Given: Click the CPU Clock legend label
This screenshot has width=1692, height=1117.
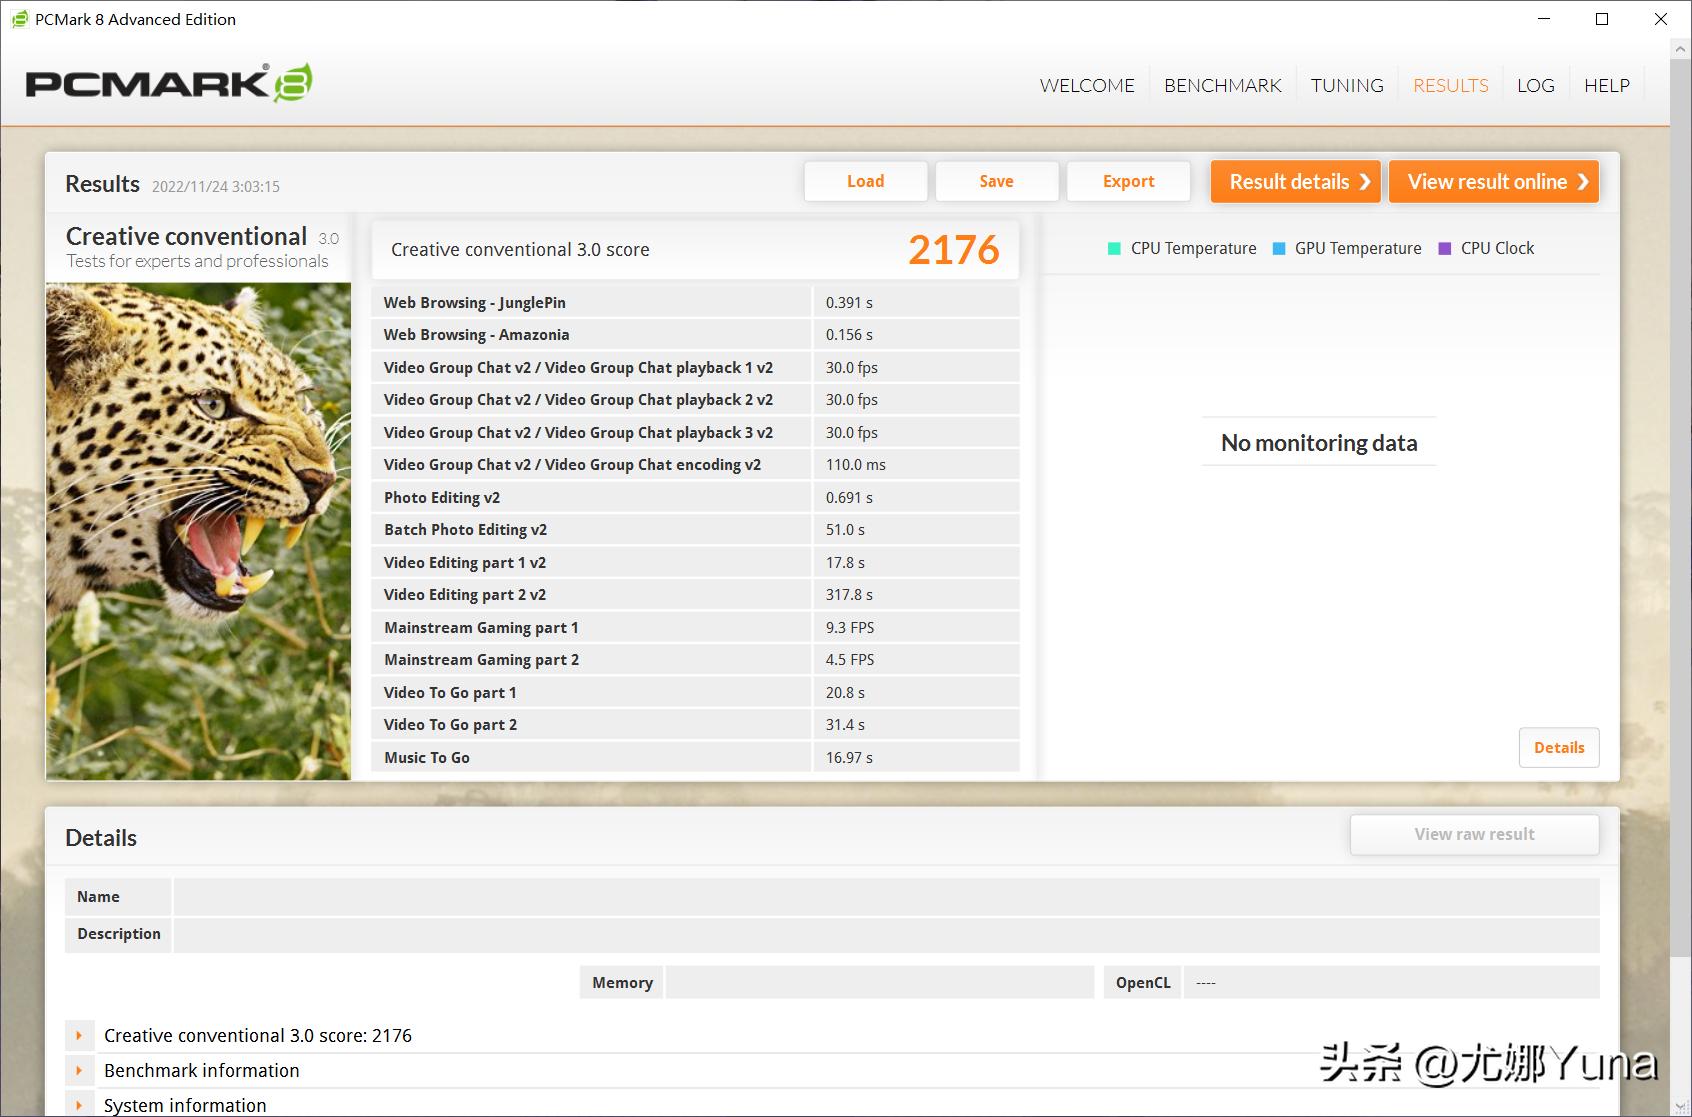Looking at the screenshot, I should tap(1497, 249).
